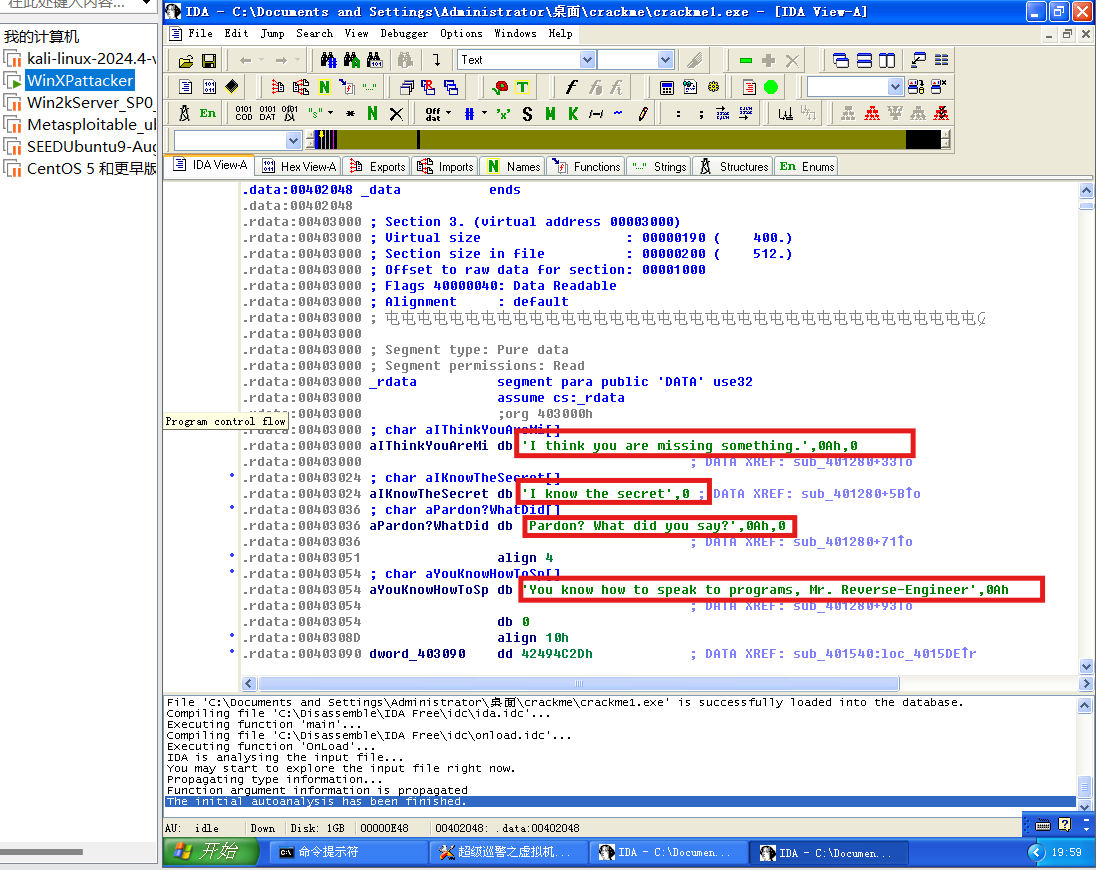The height and width of the screenshot is (870, 1096).
Task: Click binoculars search-text icon with green A
Action: [352, 60]
